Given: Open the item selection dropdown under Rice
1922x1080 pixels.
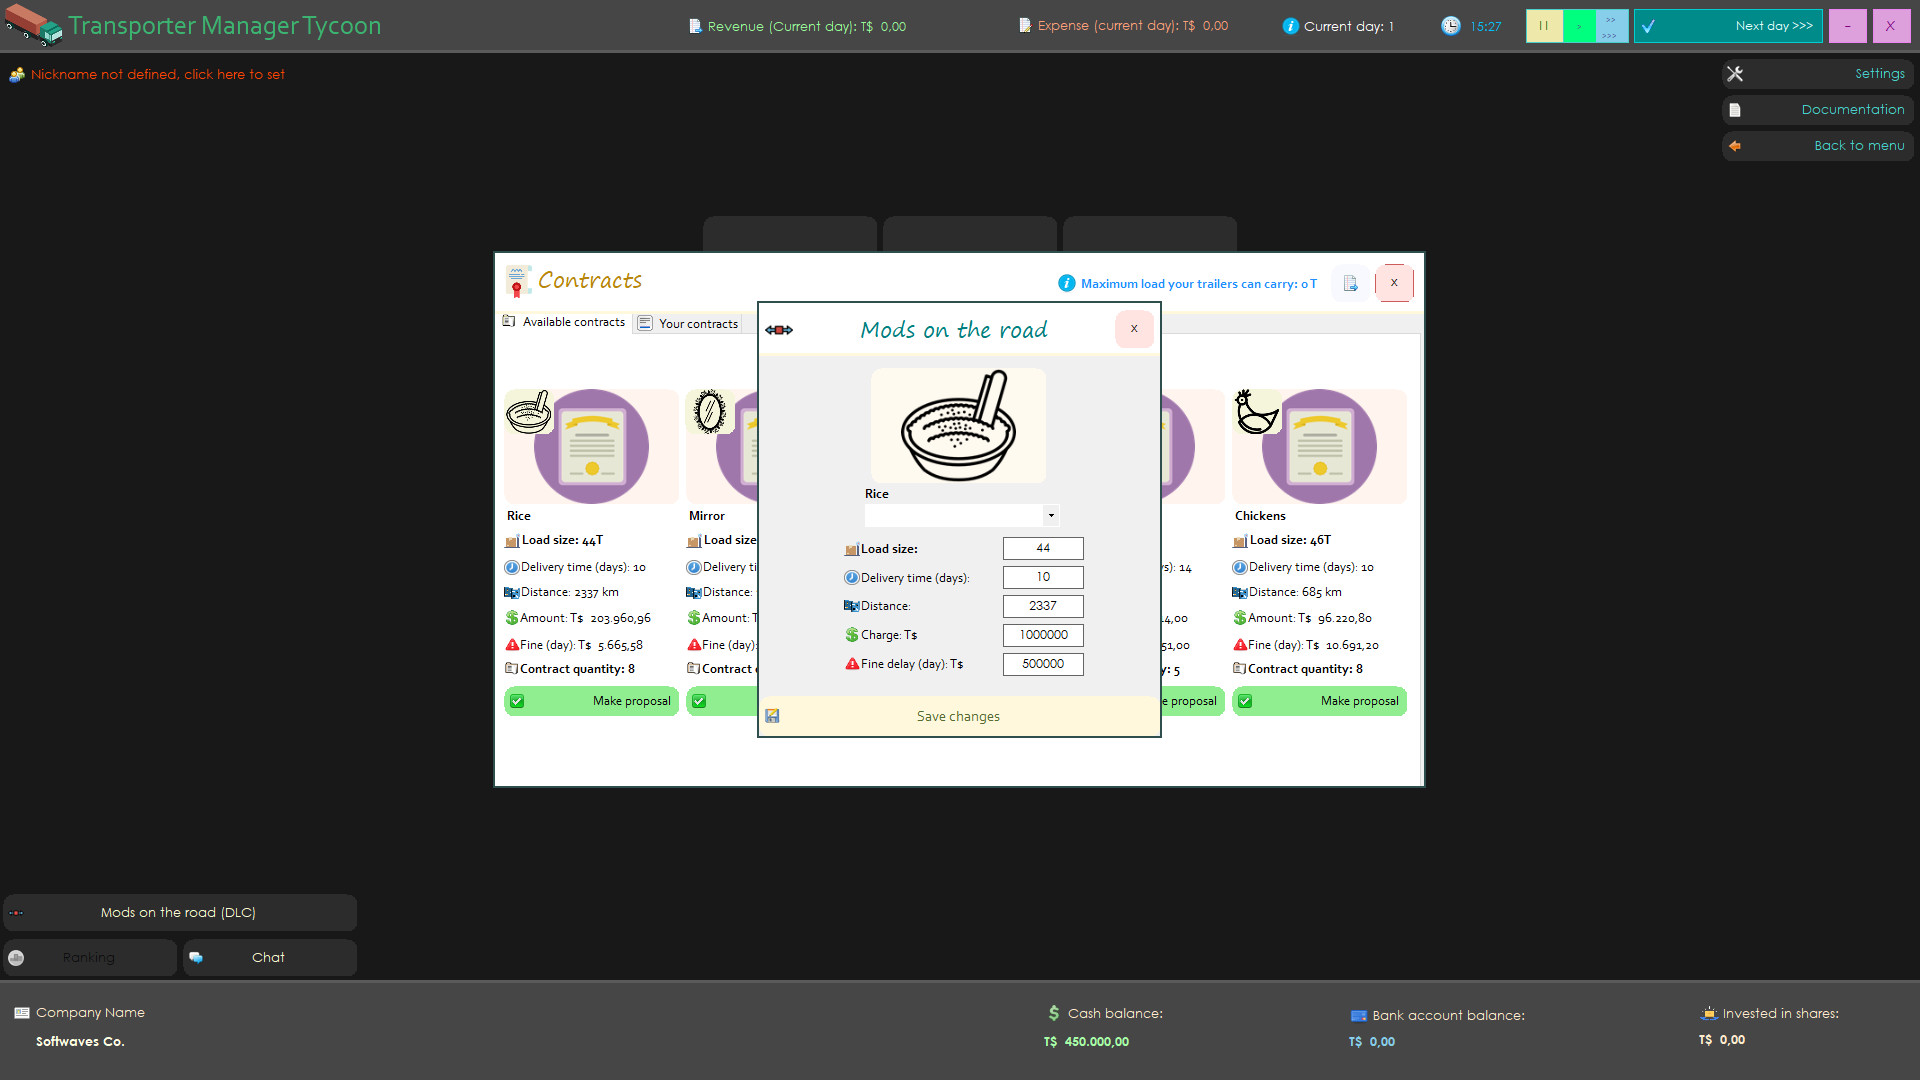Looking at the screenshot, I should click(1051, 515).
